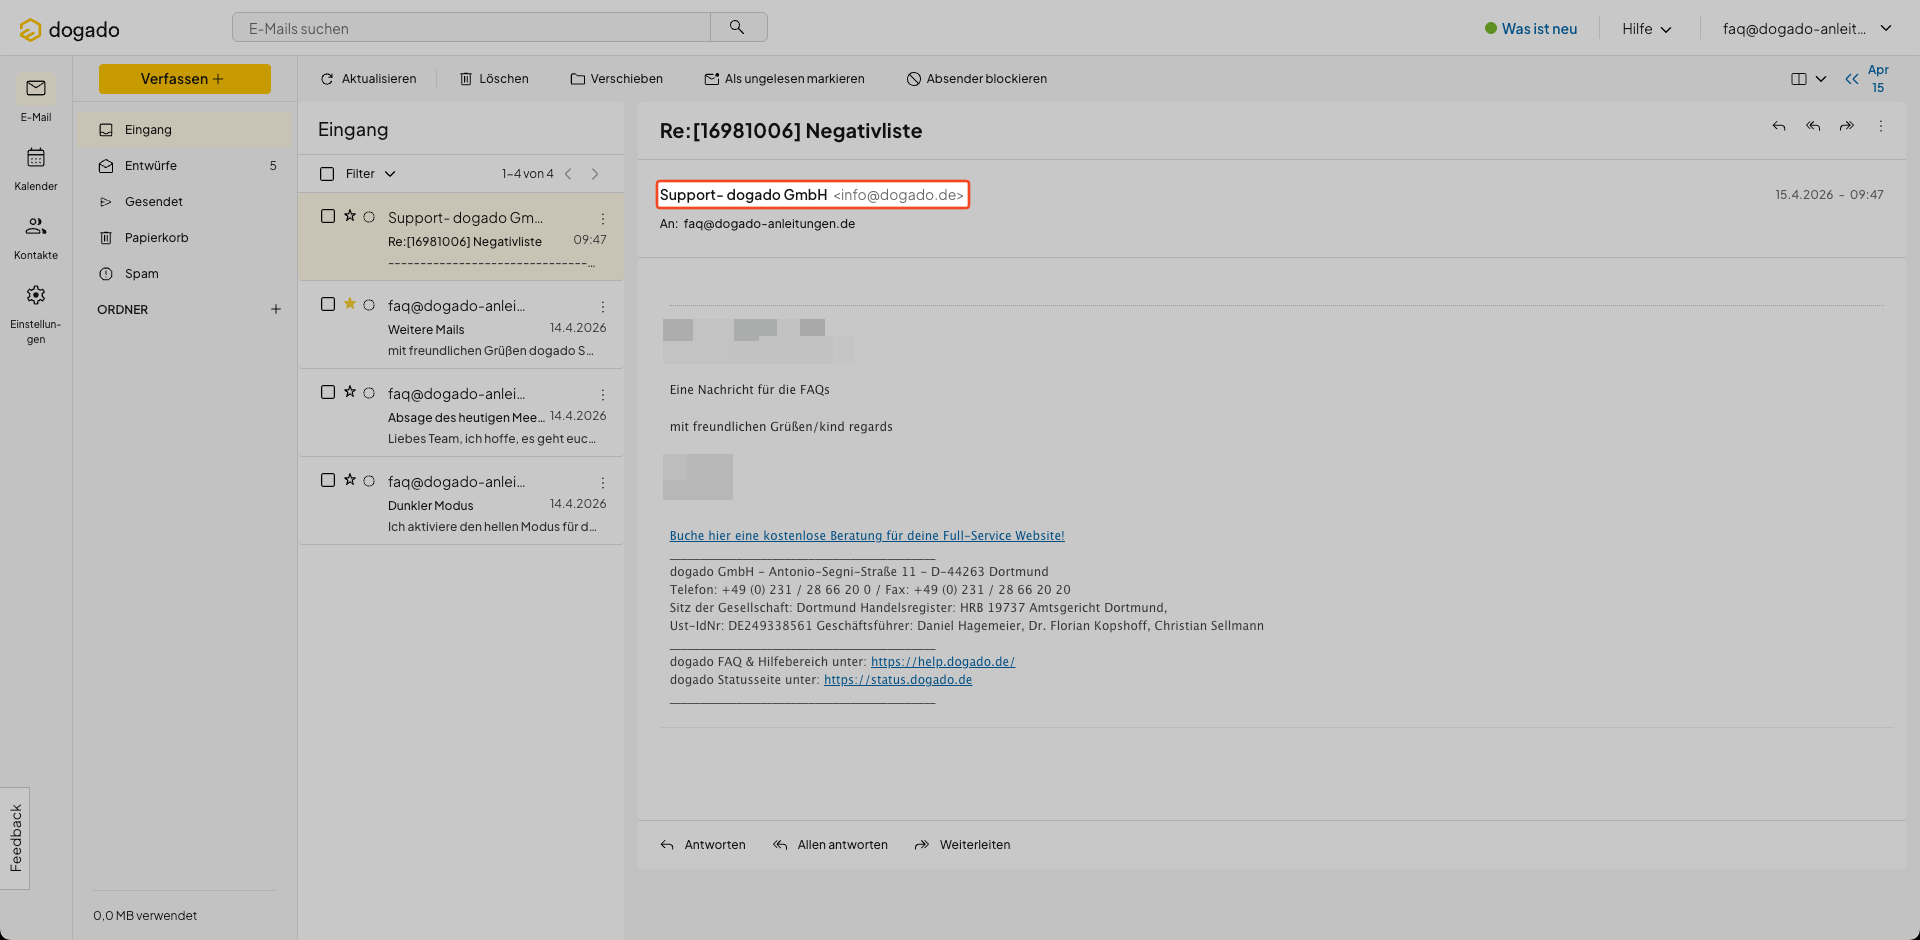Open the Gesendet folder

[x=185, y=202]
